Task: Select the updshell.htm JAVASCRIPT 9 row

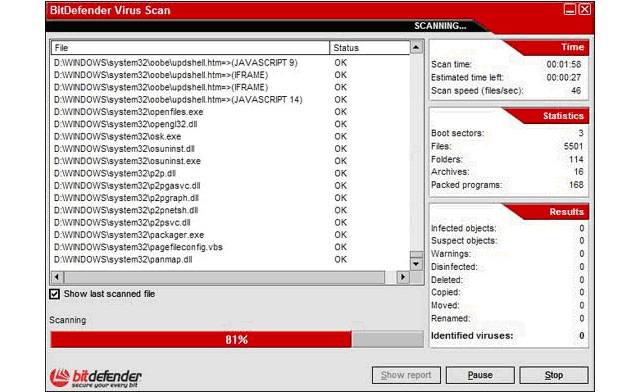Action: pos(231,63)
